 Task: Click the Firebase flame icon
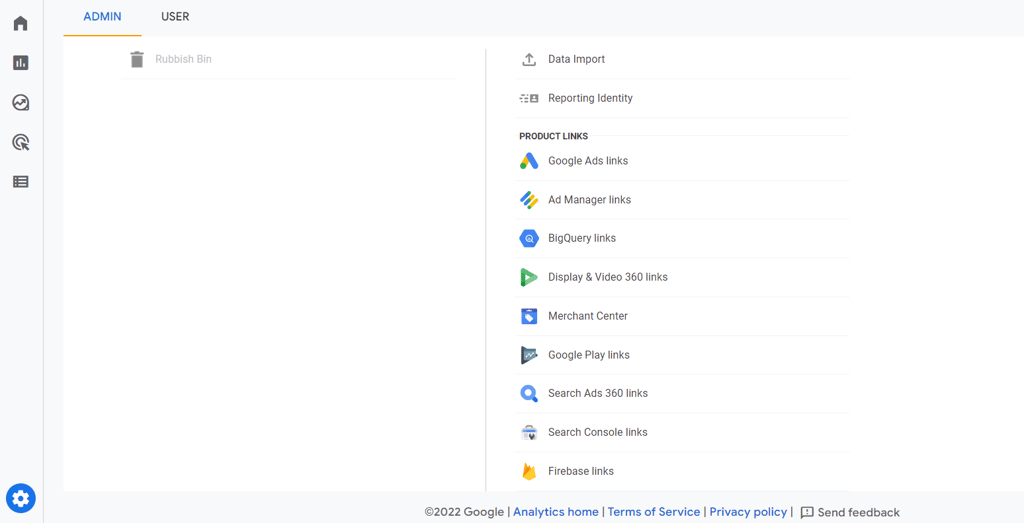(529, 471)
